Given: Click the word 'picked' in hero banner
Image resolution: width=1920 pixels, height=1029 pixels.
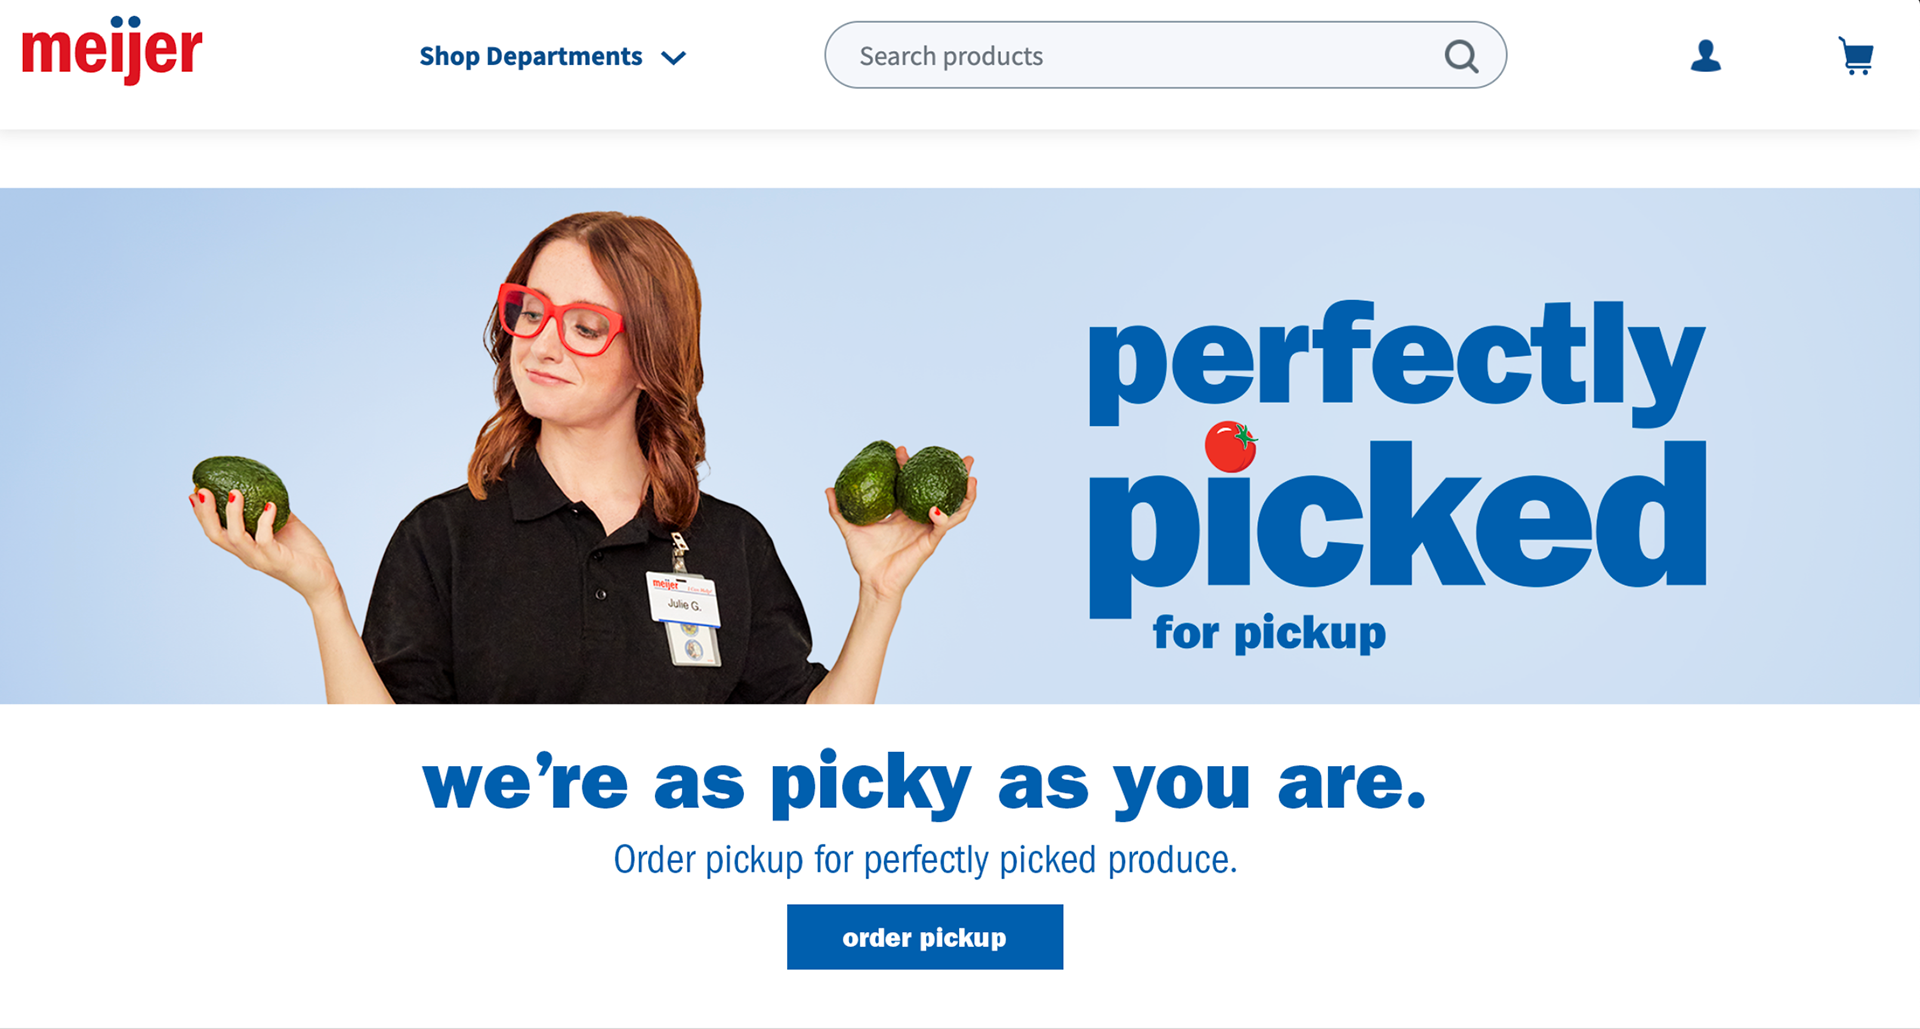Looking at the screenshot, I should 1397,525.
